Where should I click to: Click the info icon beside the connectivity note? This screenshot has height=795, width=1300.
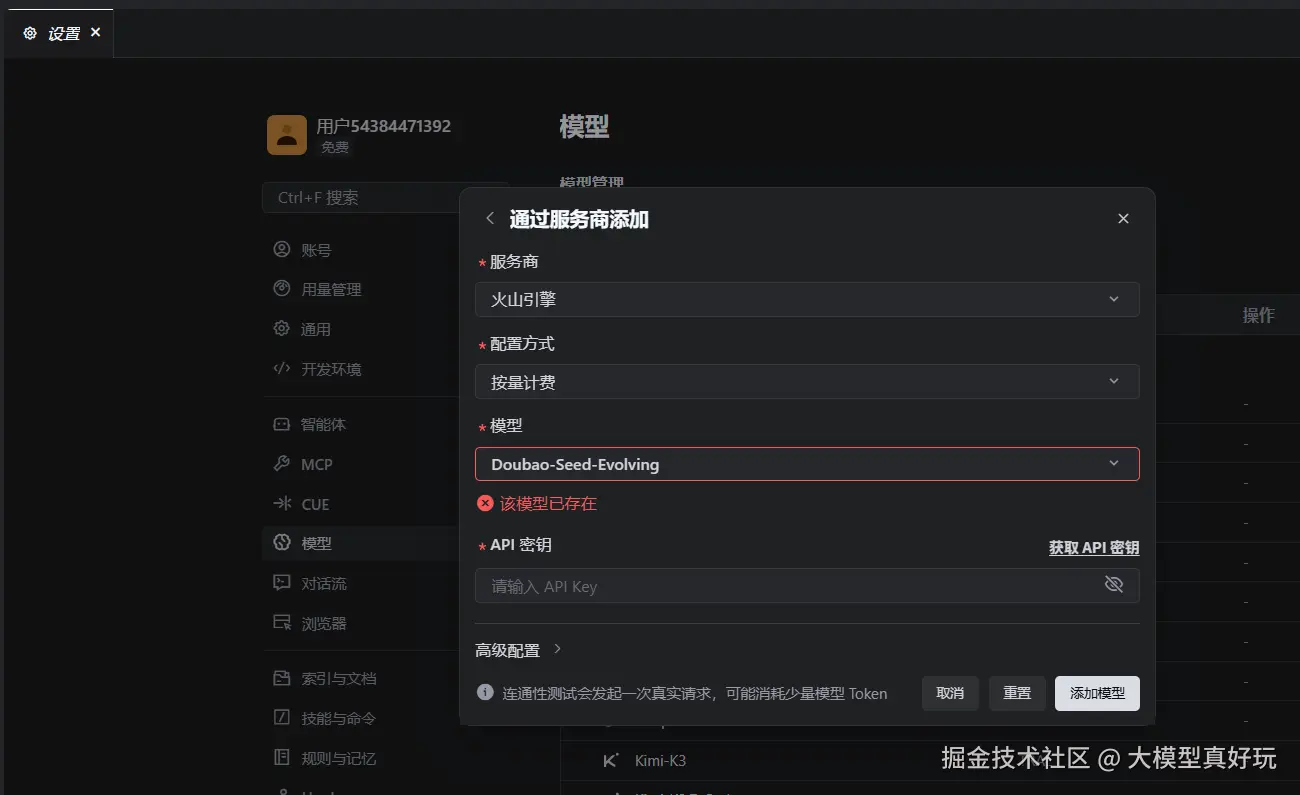click(x=485, y=692)
